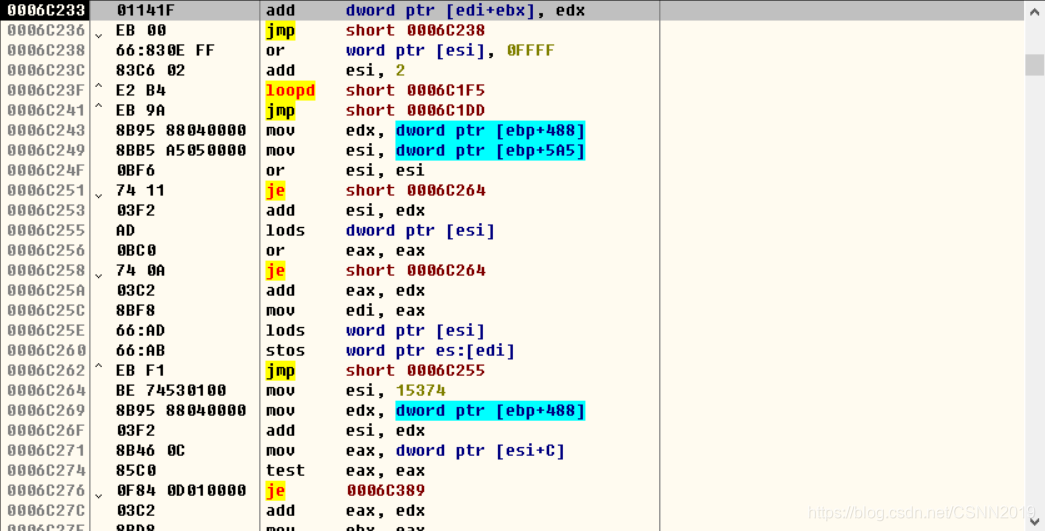Select address 0006C24F
This screenshot has width=1045, height=531.
[45, 171]
